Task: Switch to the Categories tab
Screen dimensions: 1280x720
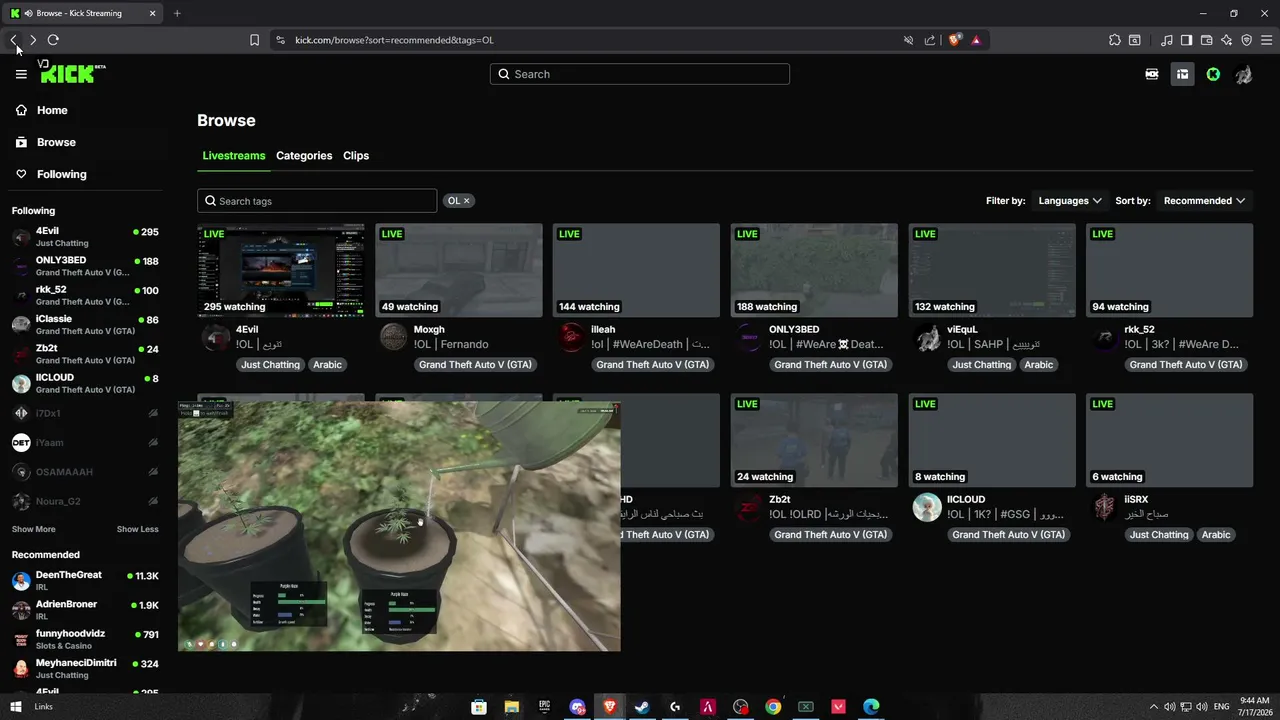Action: pyautogui.click(x=304, y=156)
